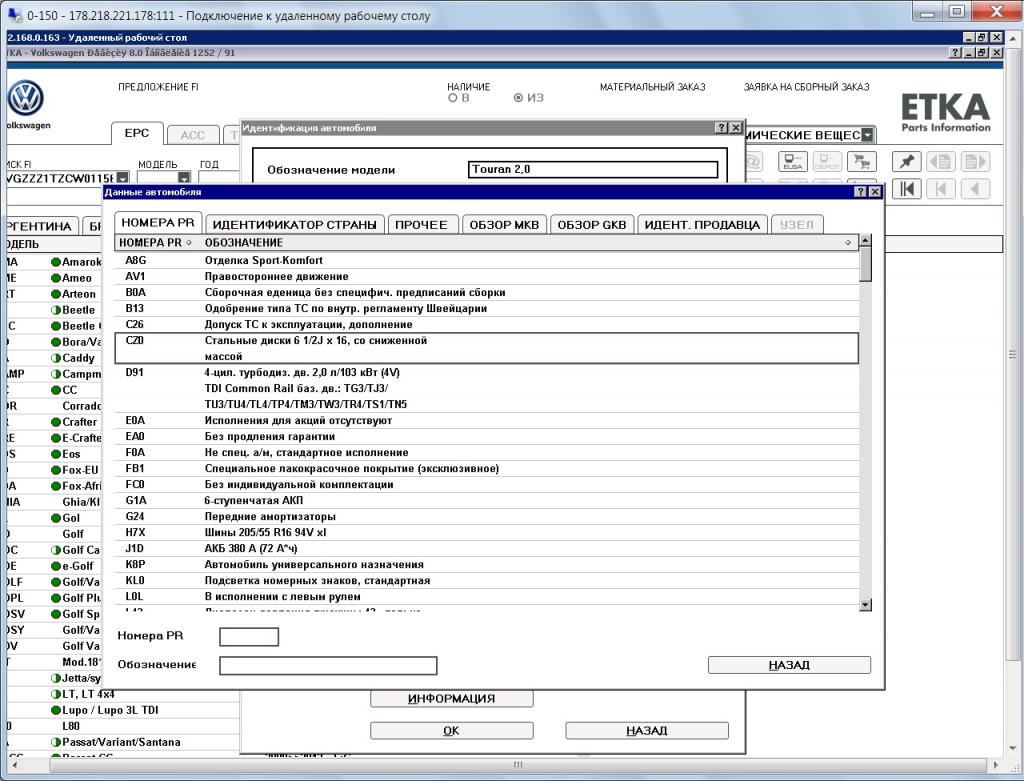Close the Идентификация автомобиля dialog
1024x781 pixels.
736,128
